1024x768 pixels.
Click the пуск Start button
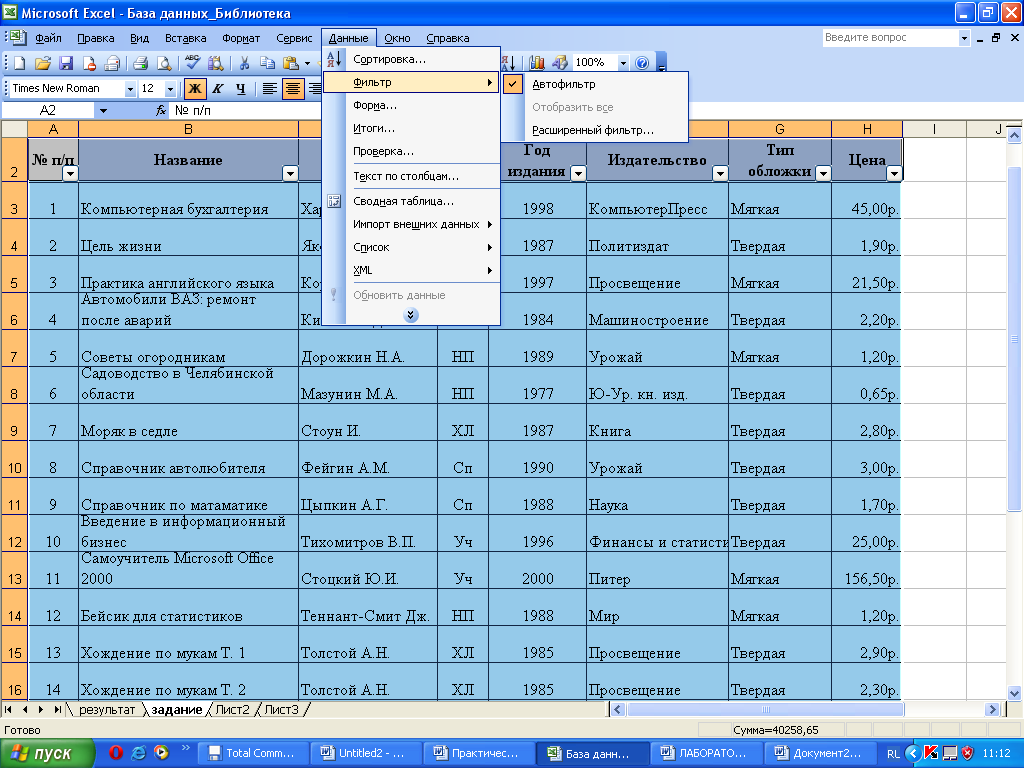[x=46, y=753]
